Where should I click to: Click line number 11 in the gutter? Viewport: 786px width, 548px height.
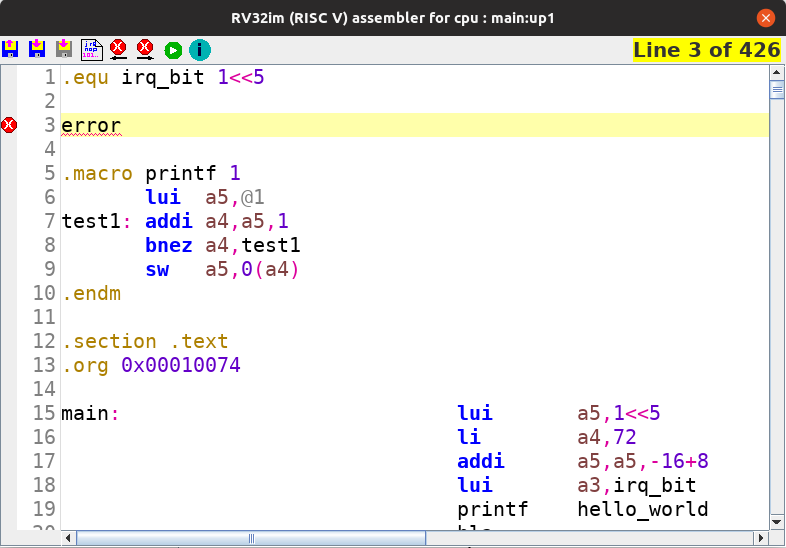click(x=44, y=317)
